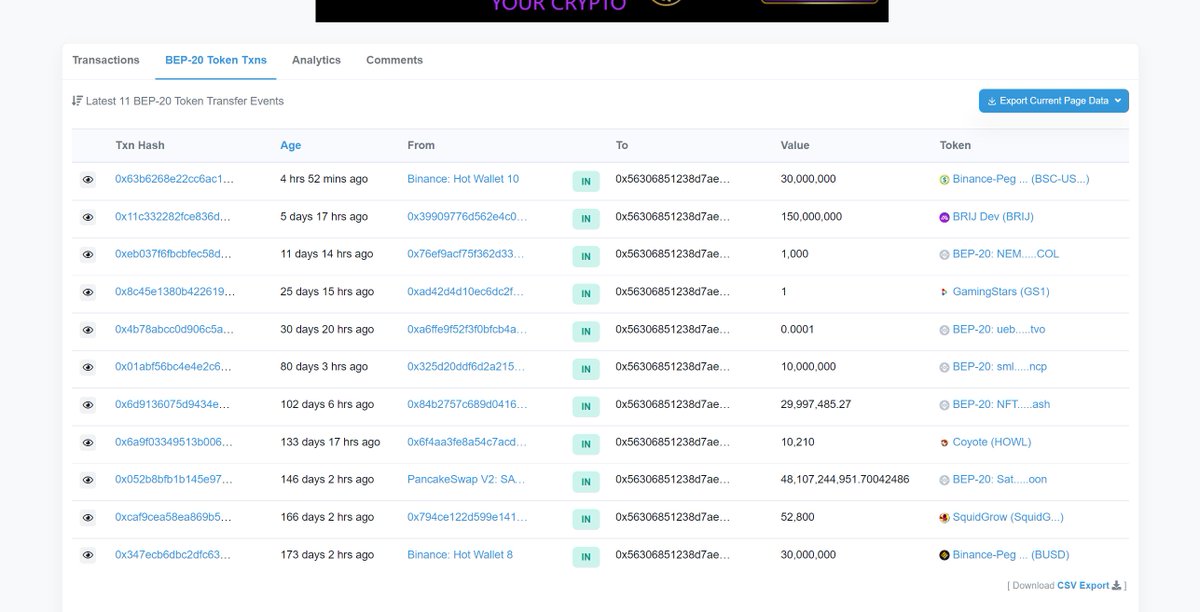
Task: Open BEP-20: NFT.....ash token link
Action: click(x=1001, y=404)
